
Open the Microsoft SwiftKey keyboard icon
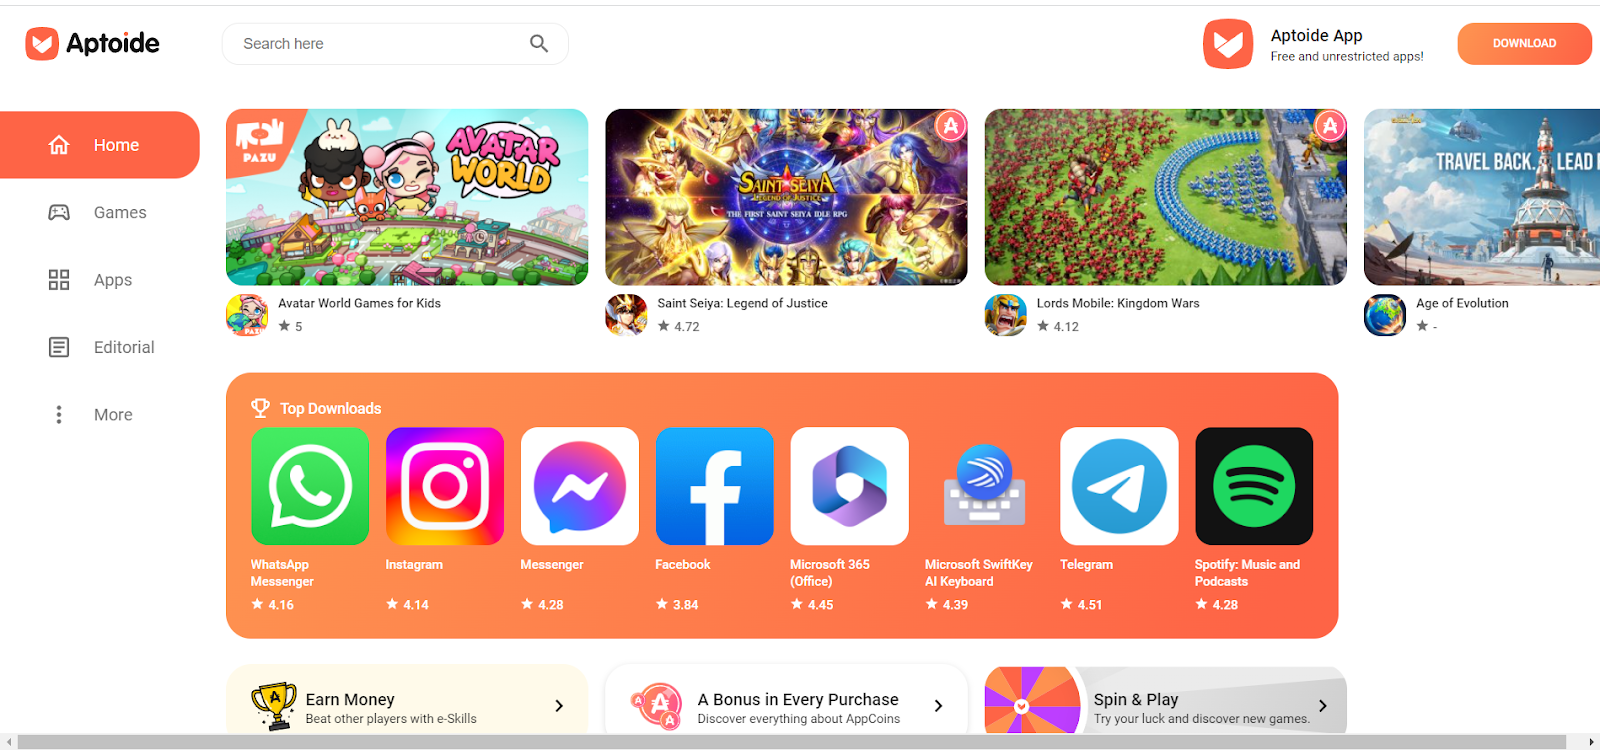pyautogui.click(x=984, y=486)
